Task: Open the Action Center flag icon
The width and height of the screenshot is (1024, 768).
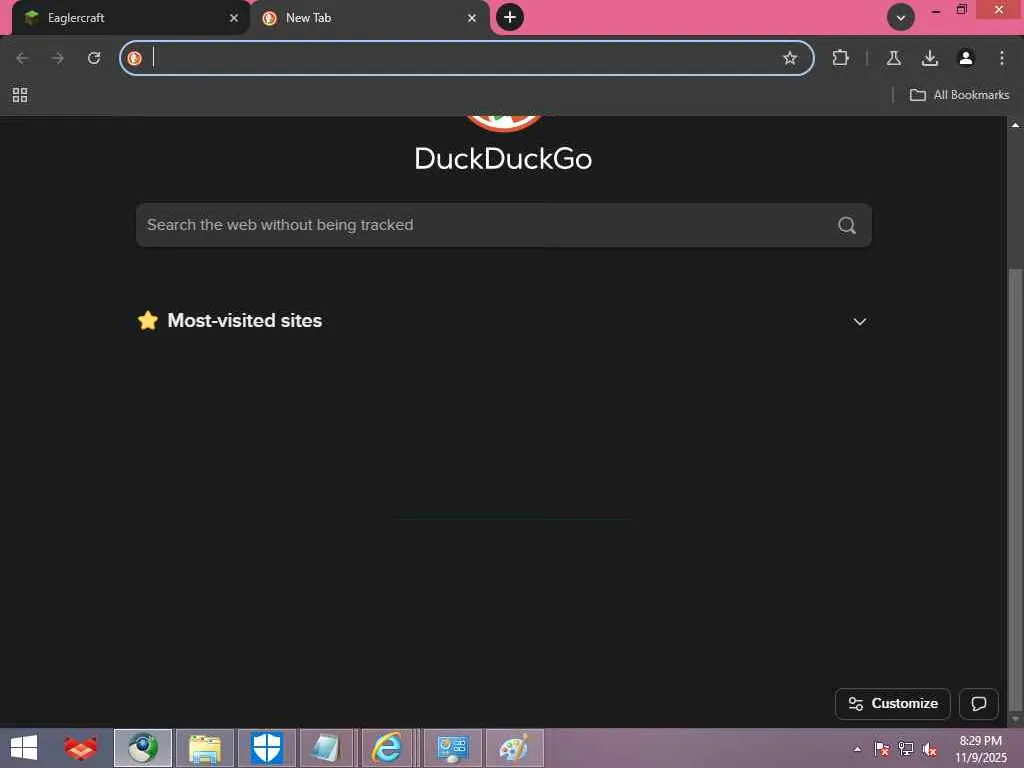Action: tap(881, 749)
